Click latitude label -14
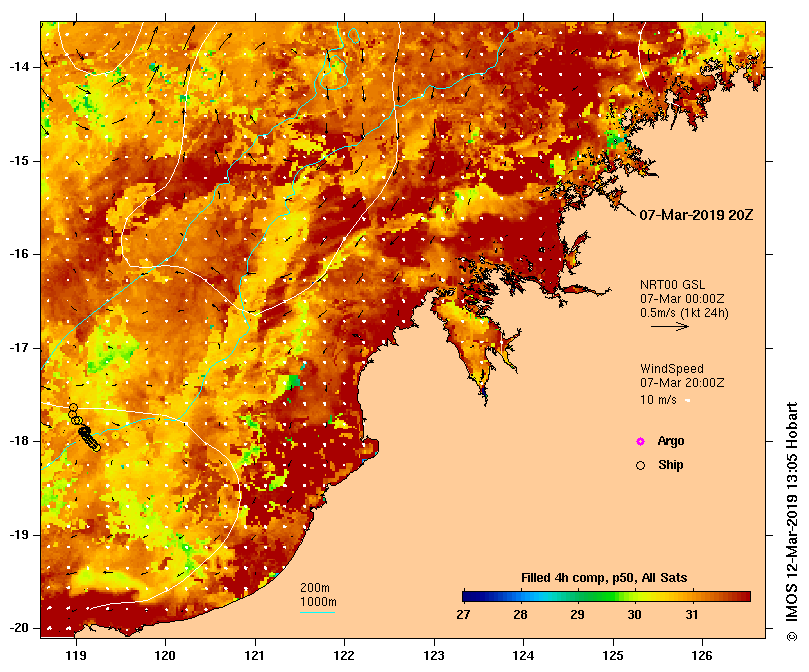This screenshot has width=809, height=672. click(x=19, y=67)
